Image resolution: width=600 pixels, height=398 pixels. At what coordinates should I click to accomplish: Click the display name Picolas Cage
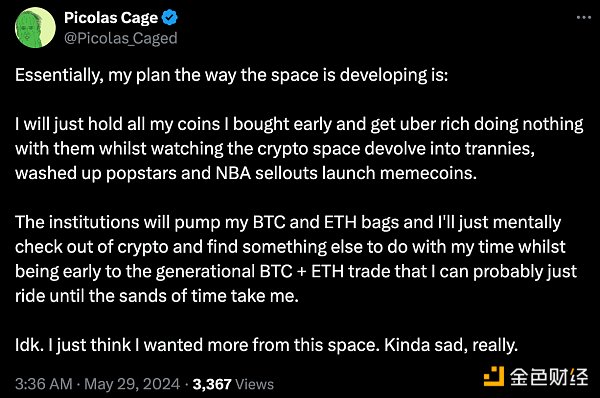pos(111,18)
